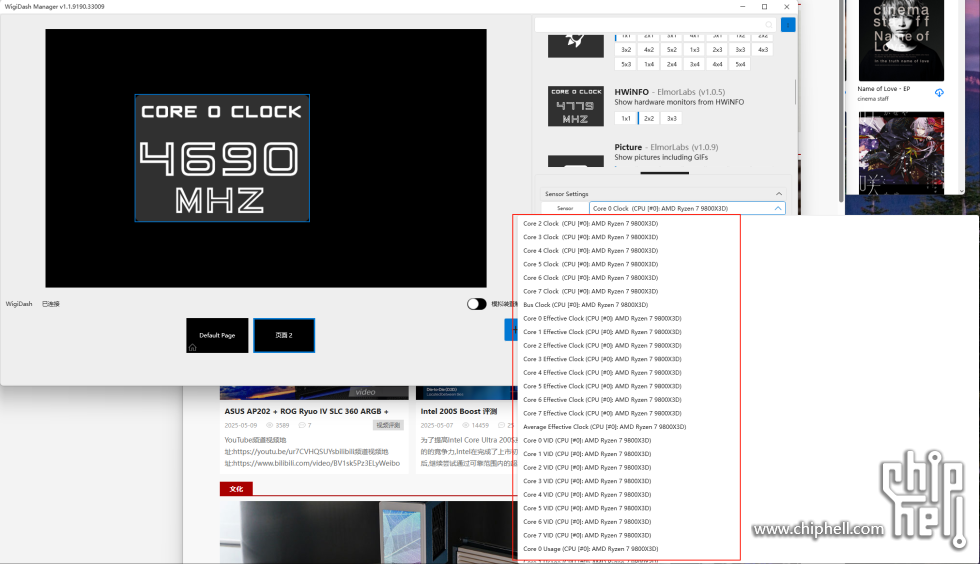Pick 4x2 size for the rocket widget
This screenshot has width=980, height=564.
click(x=649, y=49)
